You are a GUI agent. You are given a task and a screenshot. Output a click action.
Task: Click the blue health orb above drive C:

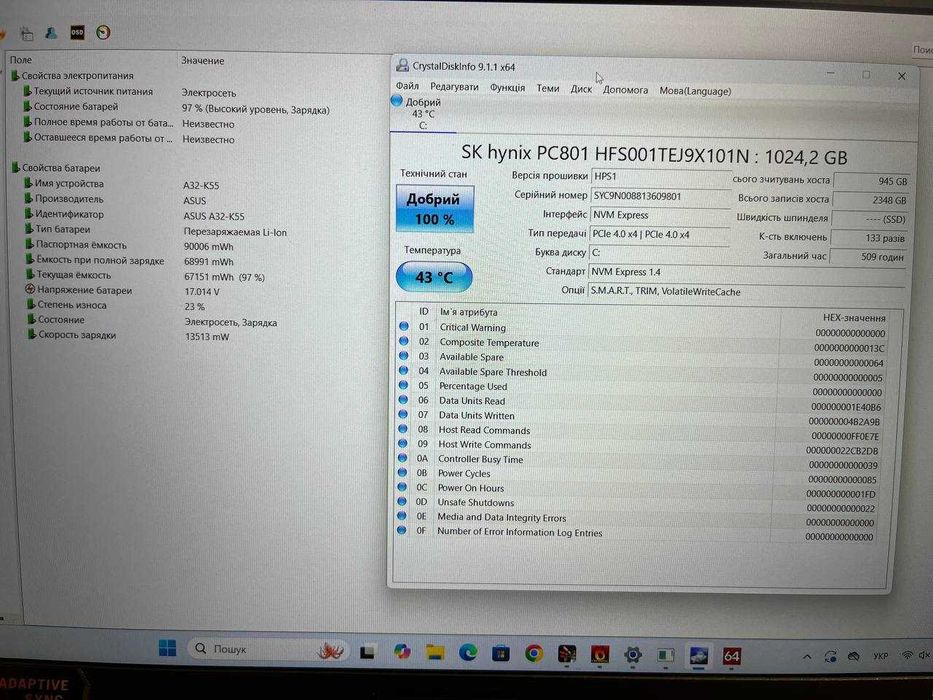pos(397,101)
